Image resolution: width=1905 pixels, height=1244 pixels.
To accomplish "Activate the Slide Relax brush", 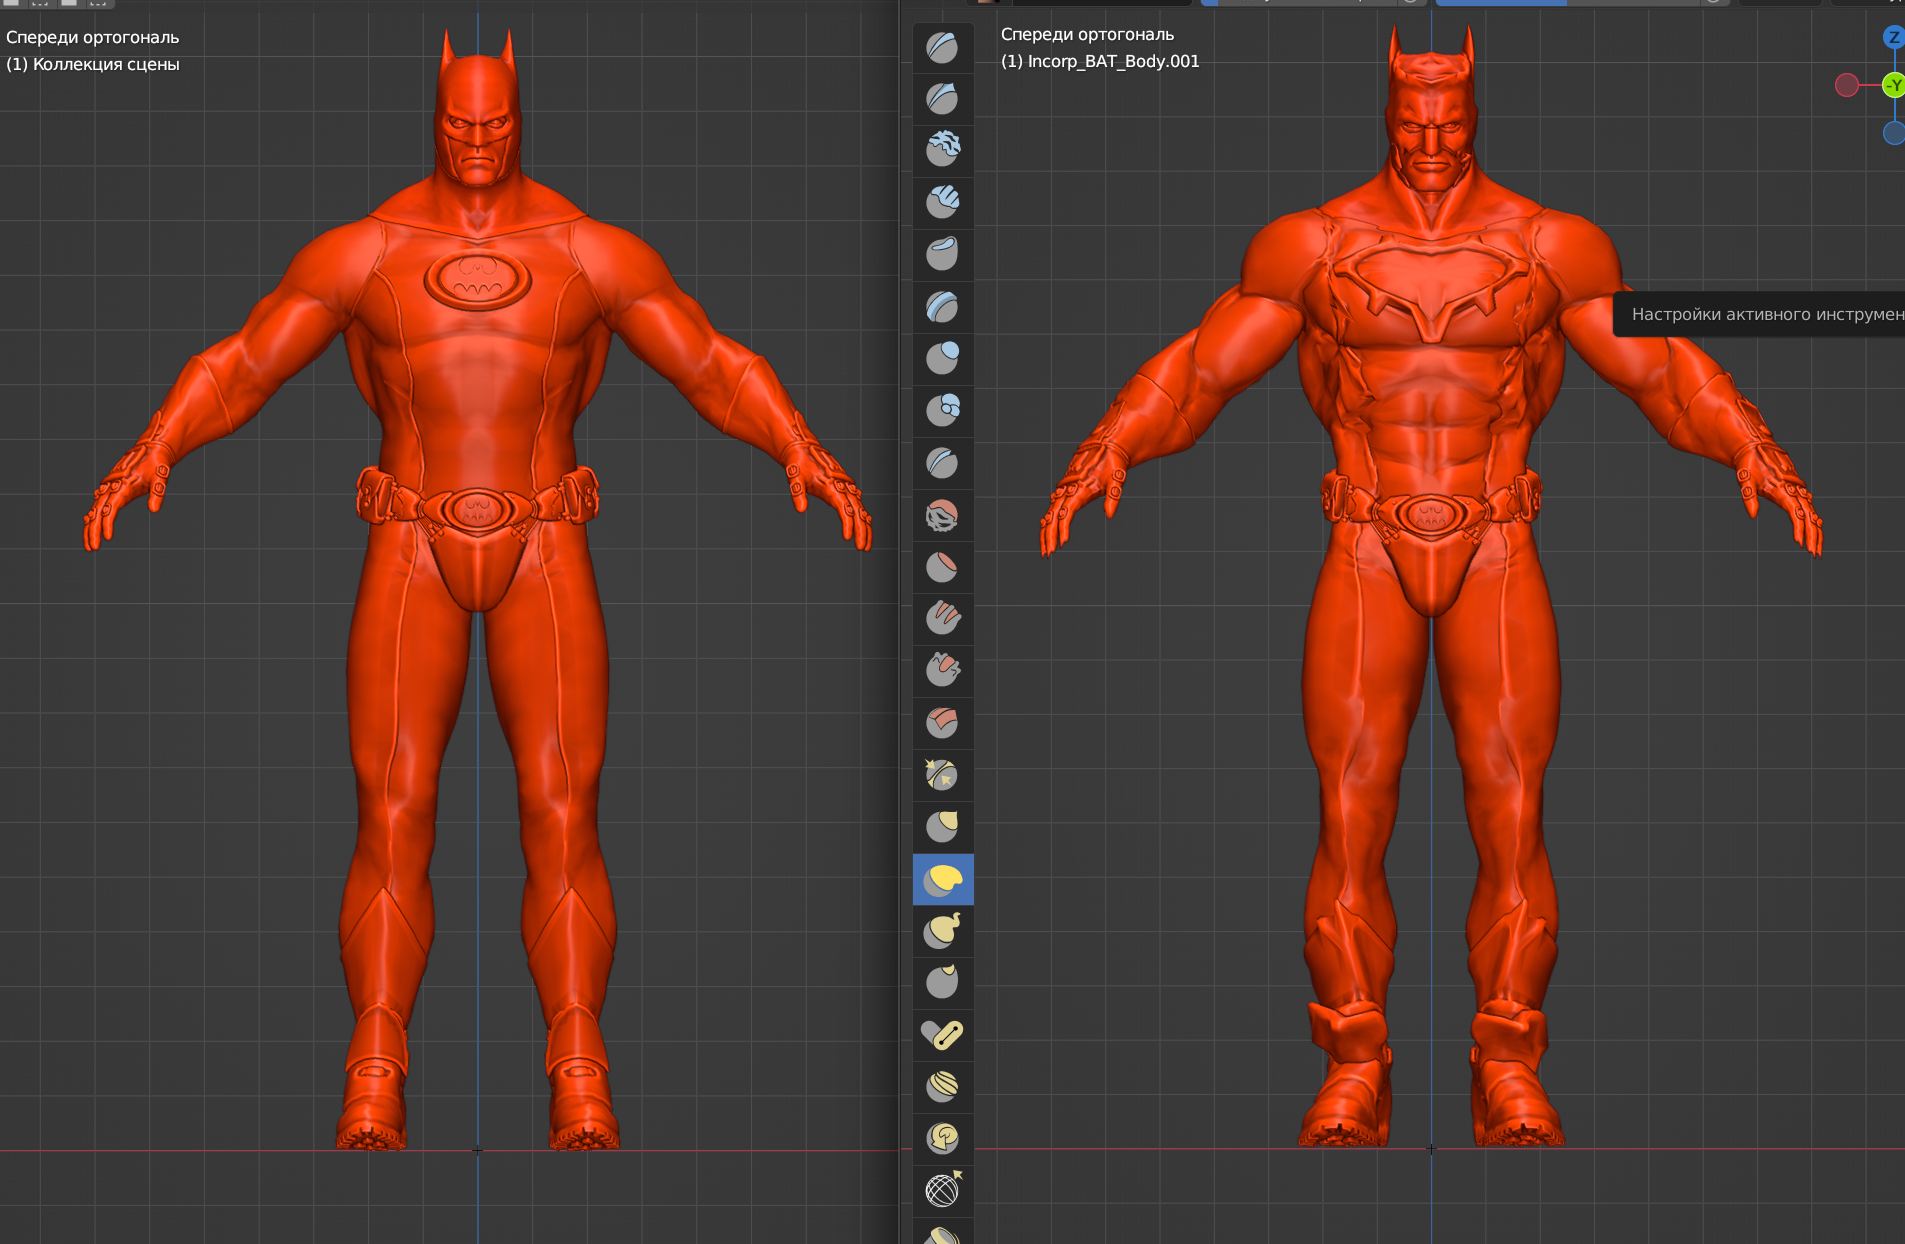I will pyautogui.click(x=943, y=1191).
